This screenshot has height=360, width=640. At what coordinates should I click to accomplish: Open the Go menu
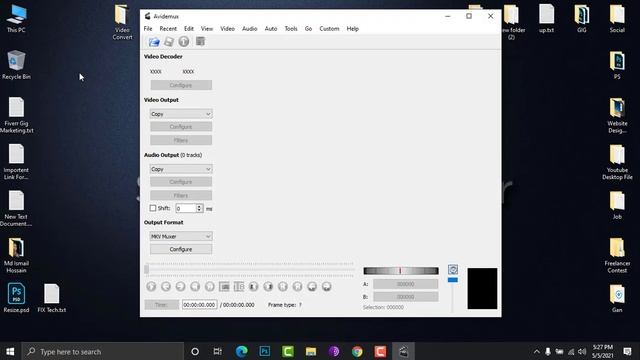tap(308, 29)
